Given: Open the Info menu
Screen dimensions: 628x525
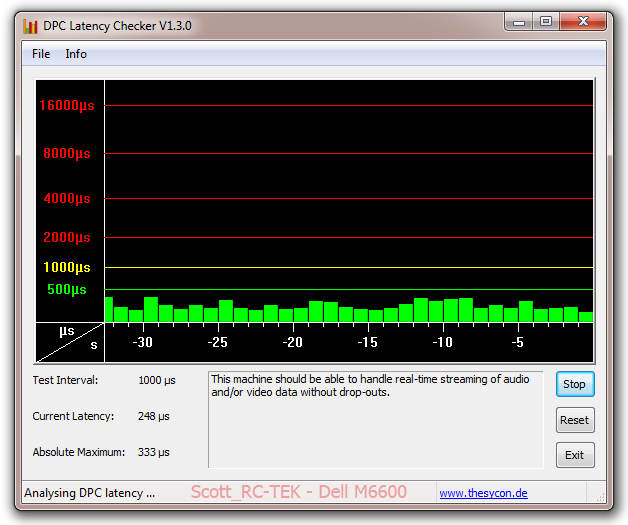Looking at the screenshot, I should (76, 54).
